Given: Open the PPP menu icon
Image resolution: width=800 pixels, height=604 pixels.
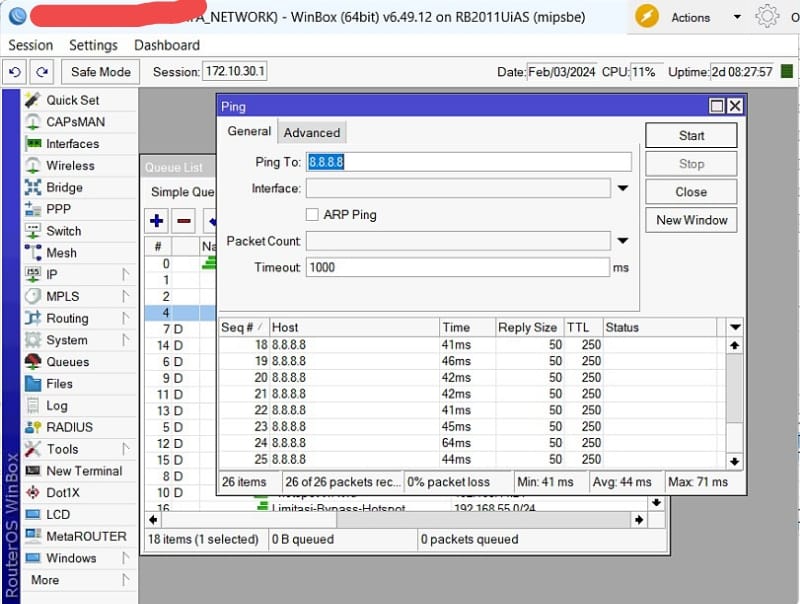Looking at the screenshot, I should (x=33, y=209).
